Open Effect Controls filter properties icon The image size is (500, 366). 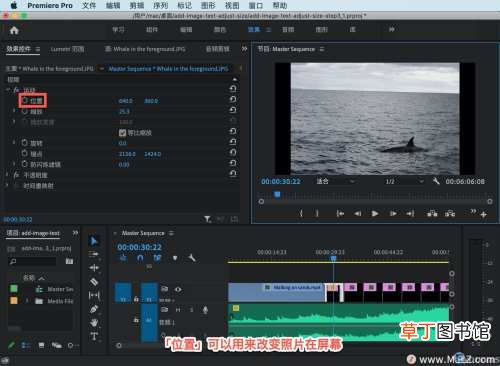click(207, 219)
